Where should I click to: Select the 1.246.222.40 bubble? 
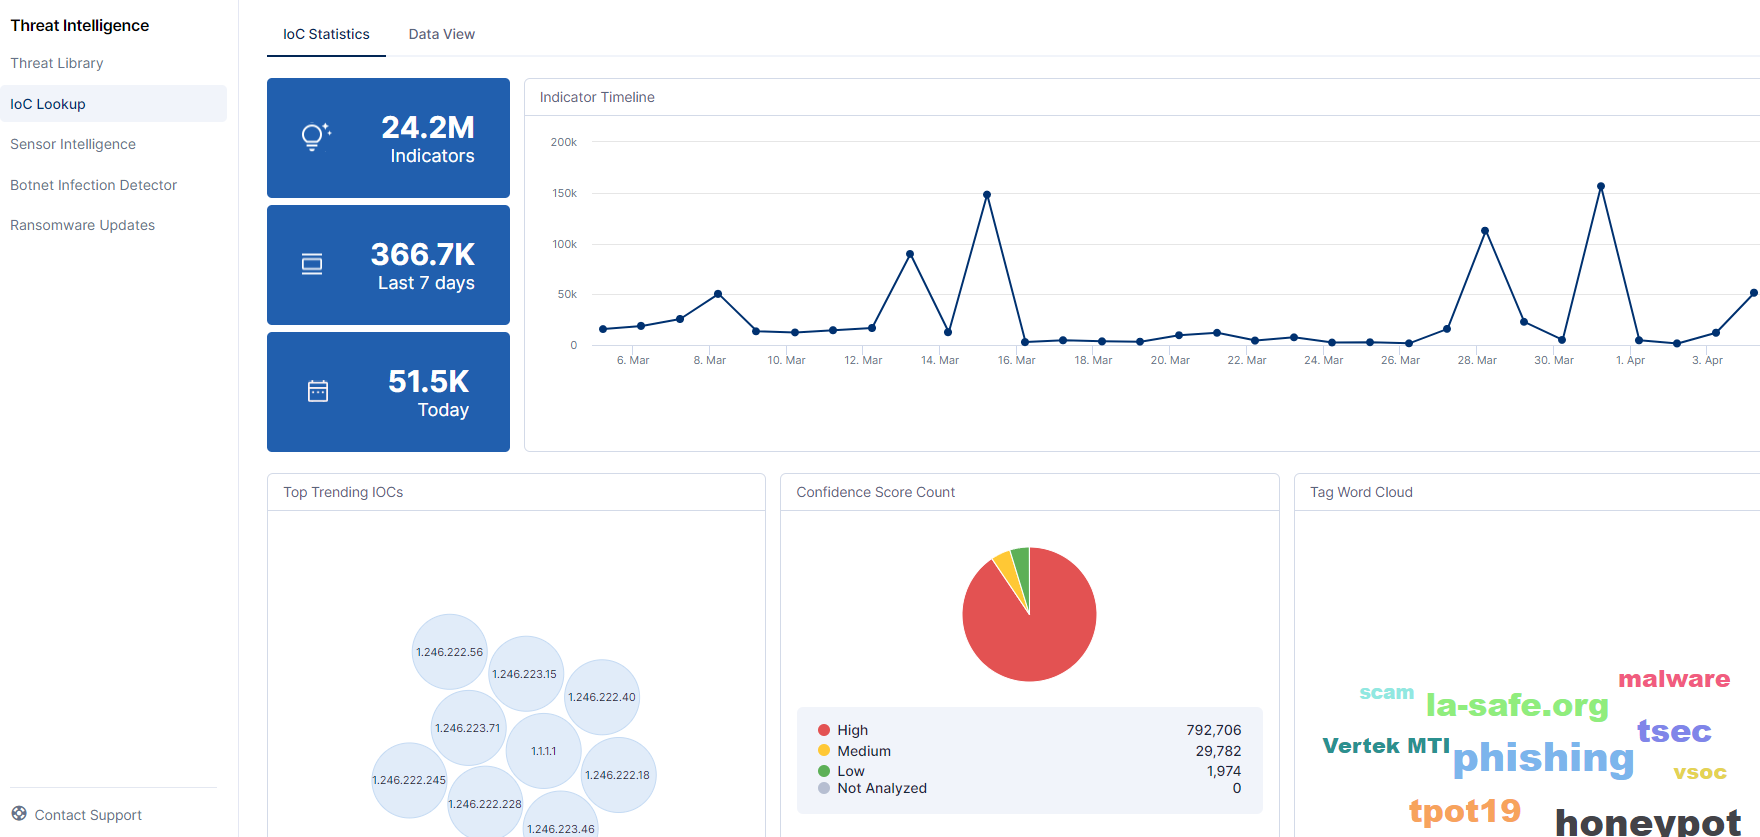pos(602,697)
